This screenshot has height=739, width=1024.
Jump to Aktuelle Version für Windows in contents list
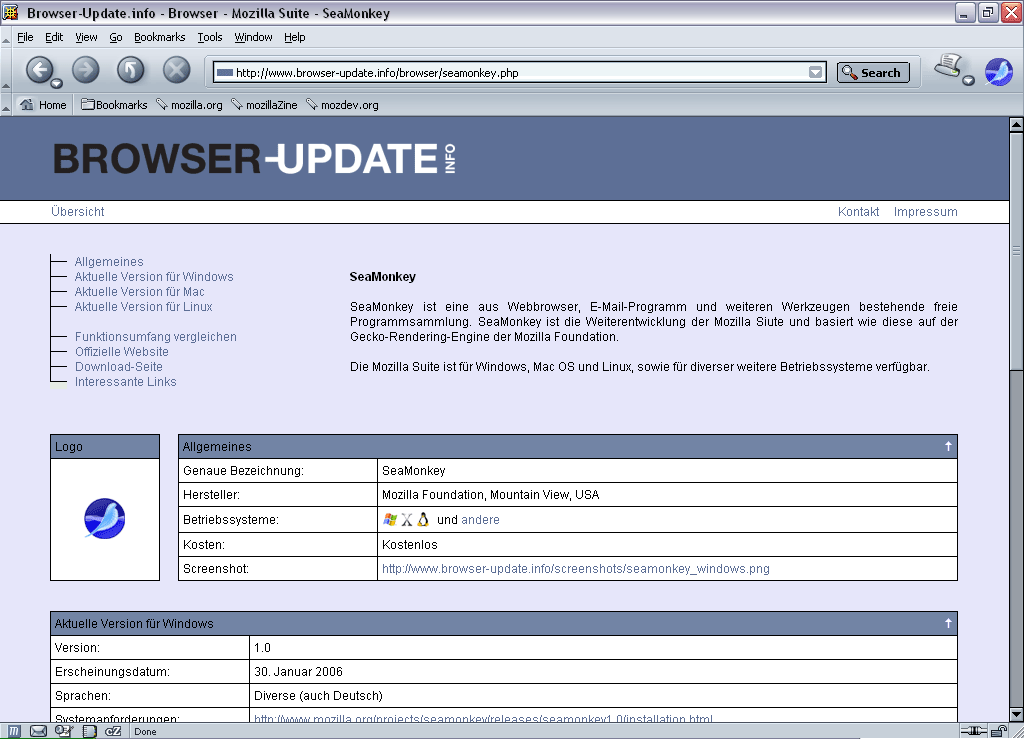coord(154,277)
